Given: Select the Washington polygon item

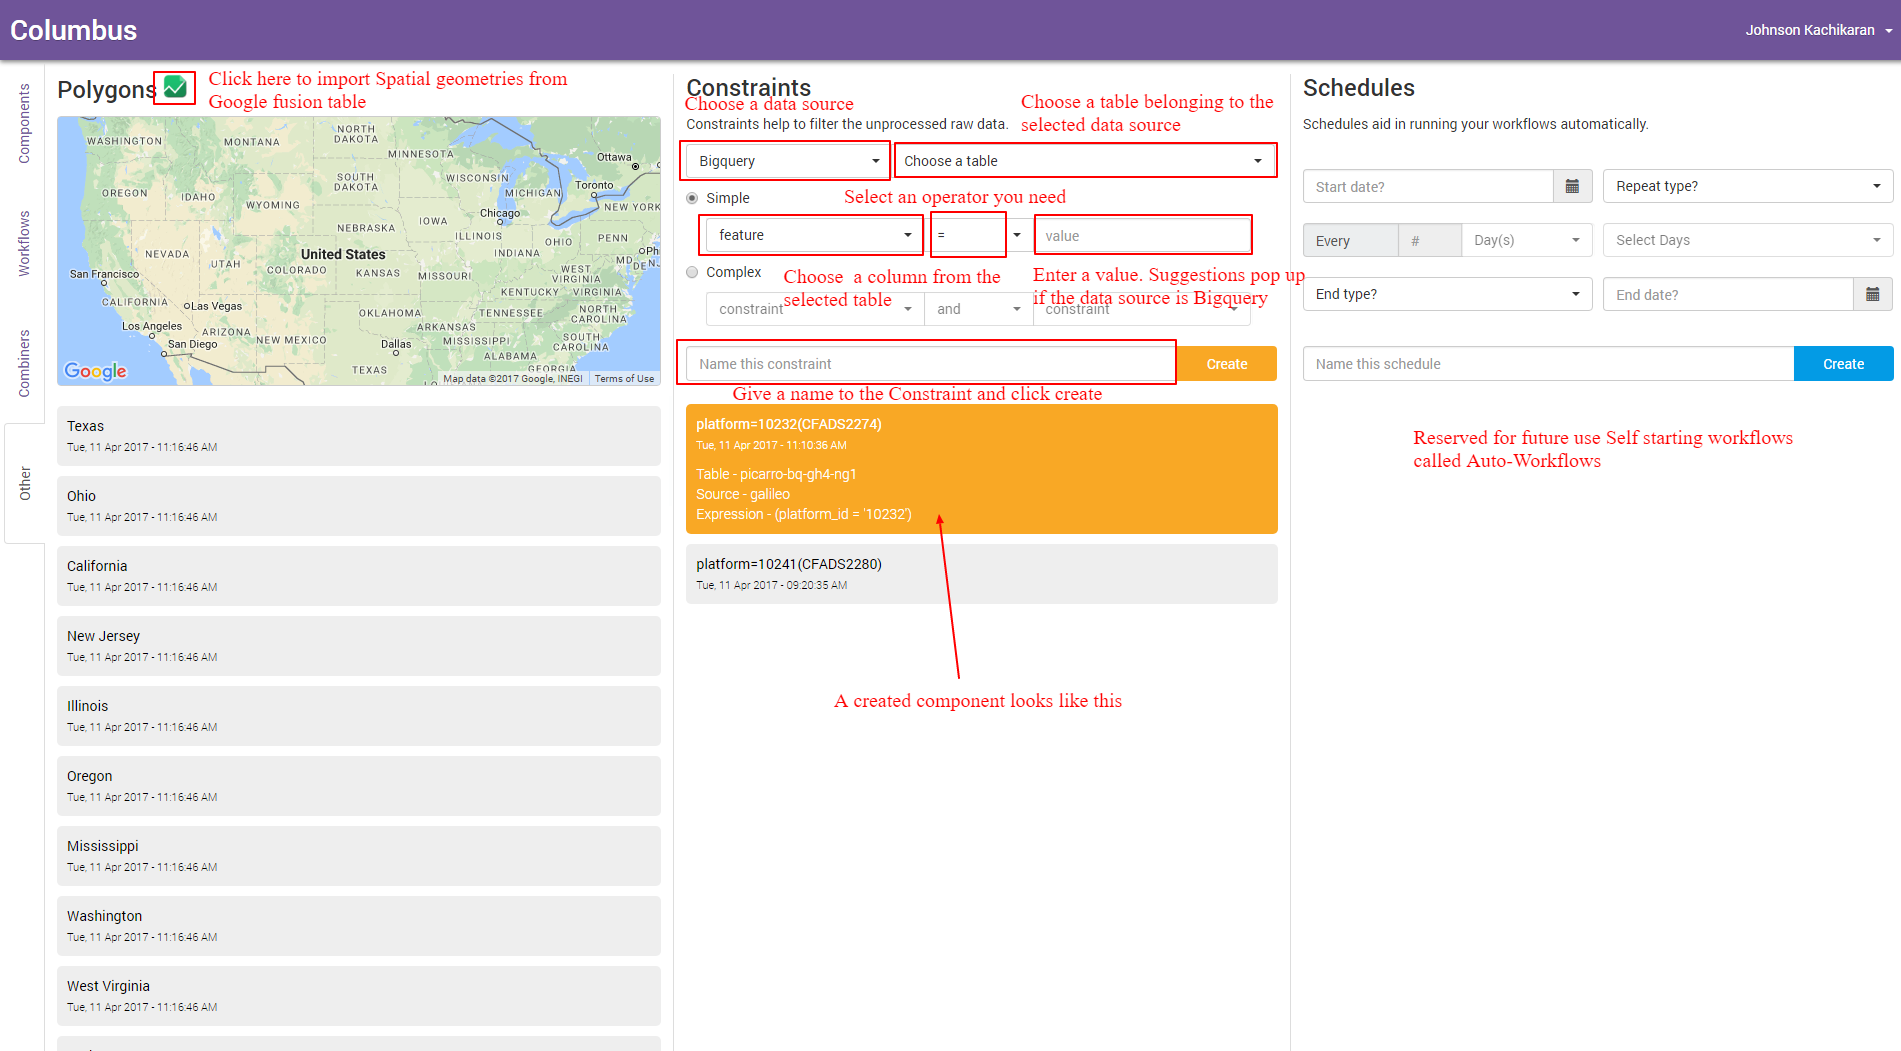Looking at the screenshot, I should pyautogui.click(x=359, y=926).
